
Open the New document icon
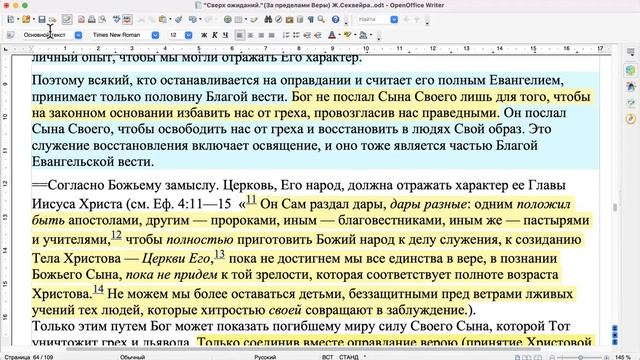[x=11, y=19]
